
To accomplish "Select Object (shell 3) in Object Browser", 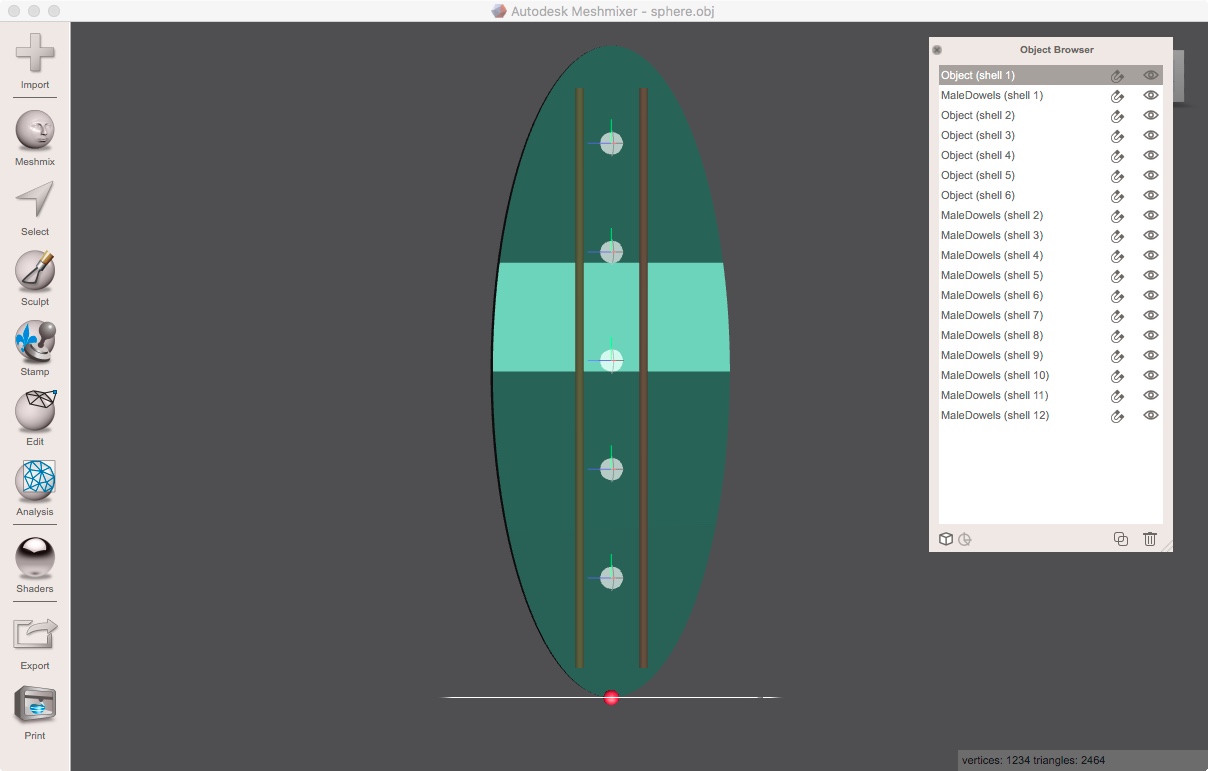I will pos(1050,135).
